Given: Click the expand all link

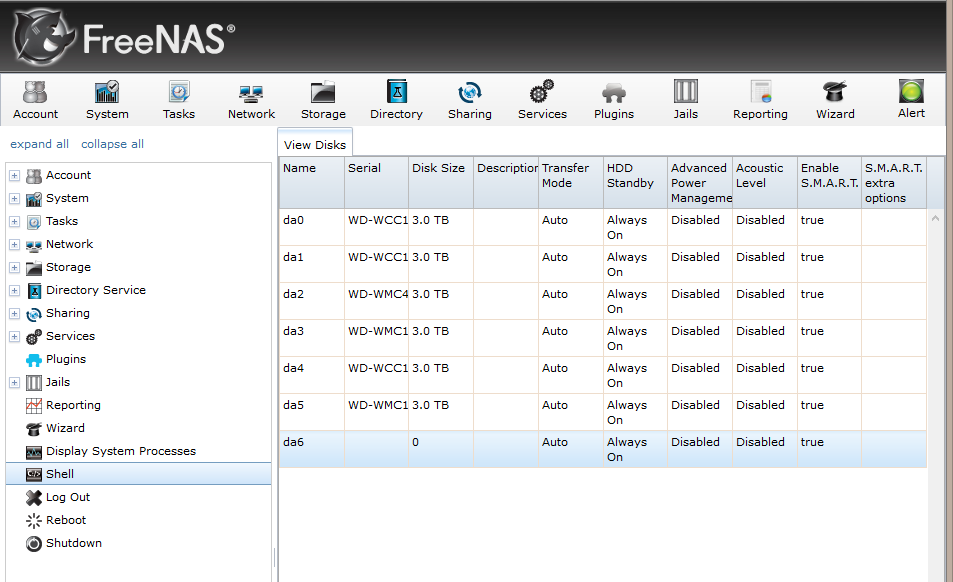Looking at the screenshot, I should coord(40,144).
